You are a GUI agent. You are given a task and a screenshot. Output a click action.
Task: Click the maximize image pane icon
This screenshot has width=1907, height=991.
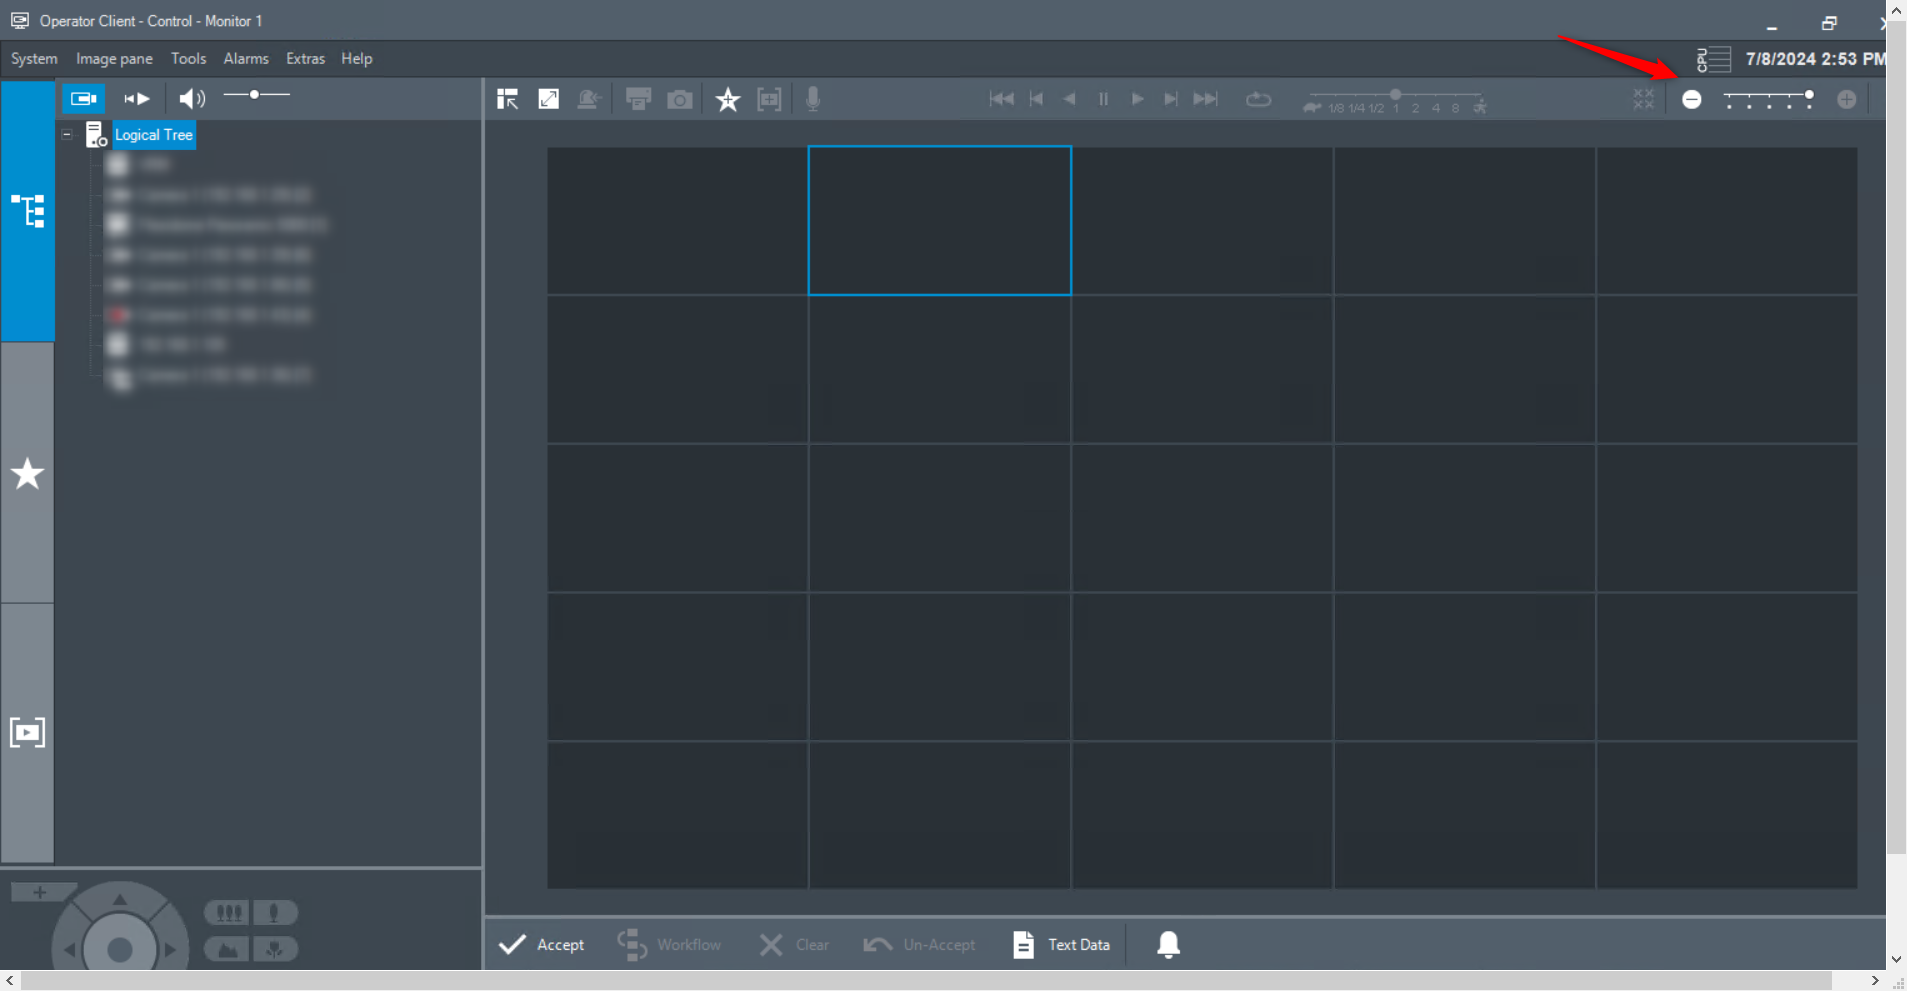tap(548, 99)
